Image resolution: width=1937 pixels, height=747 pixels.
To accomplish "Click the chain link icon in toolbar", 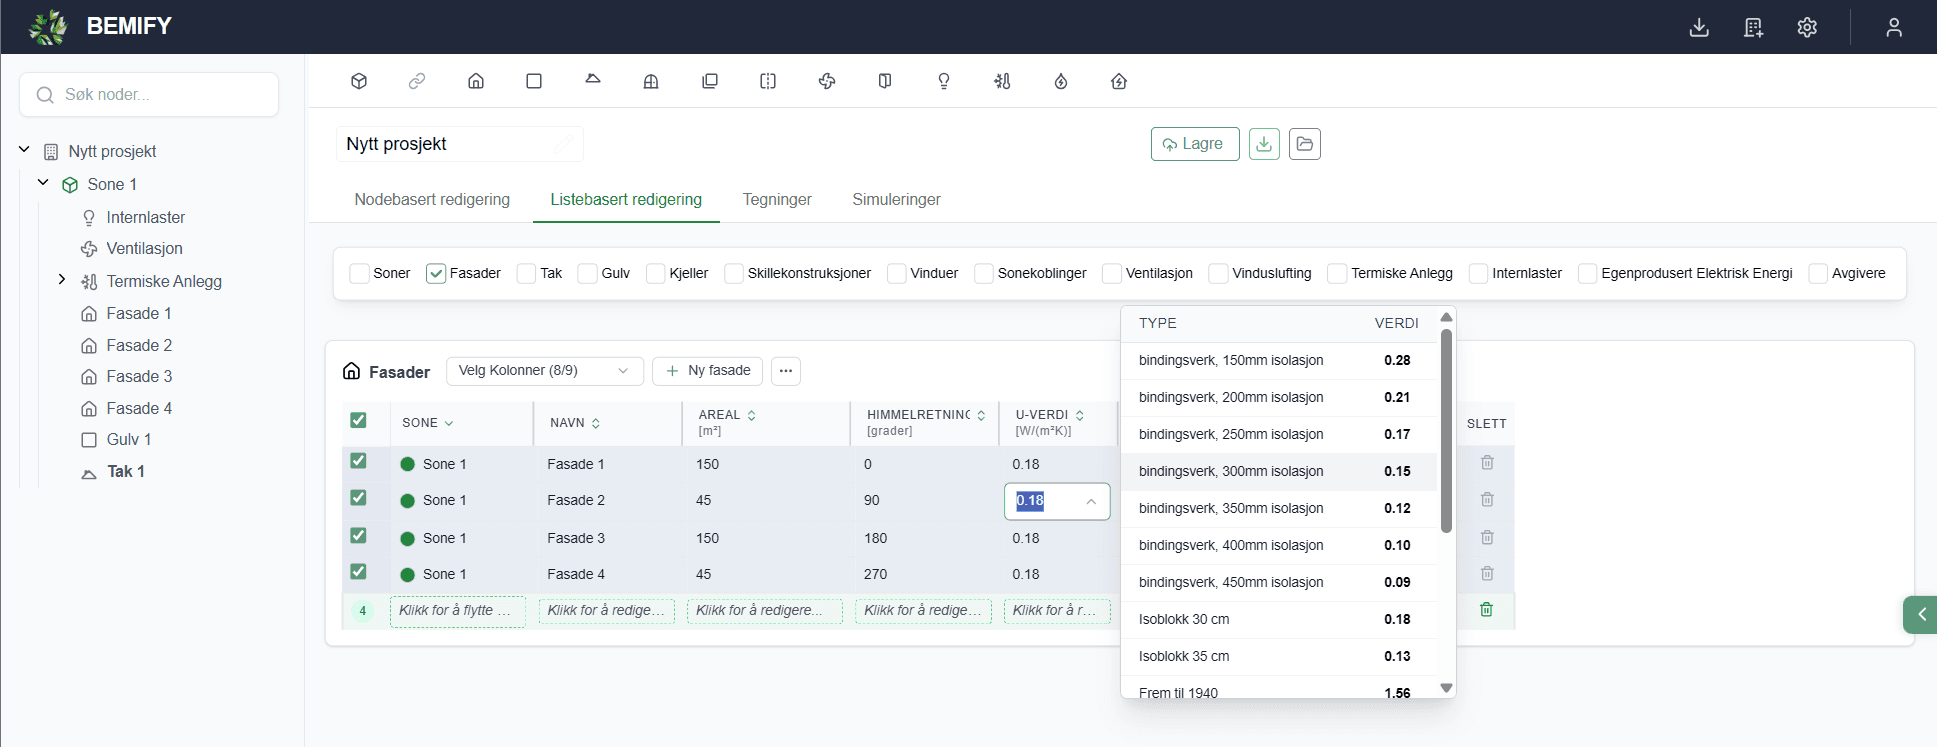I will tap(417, 81).
